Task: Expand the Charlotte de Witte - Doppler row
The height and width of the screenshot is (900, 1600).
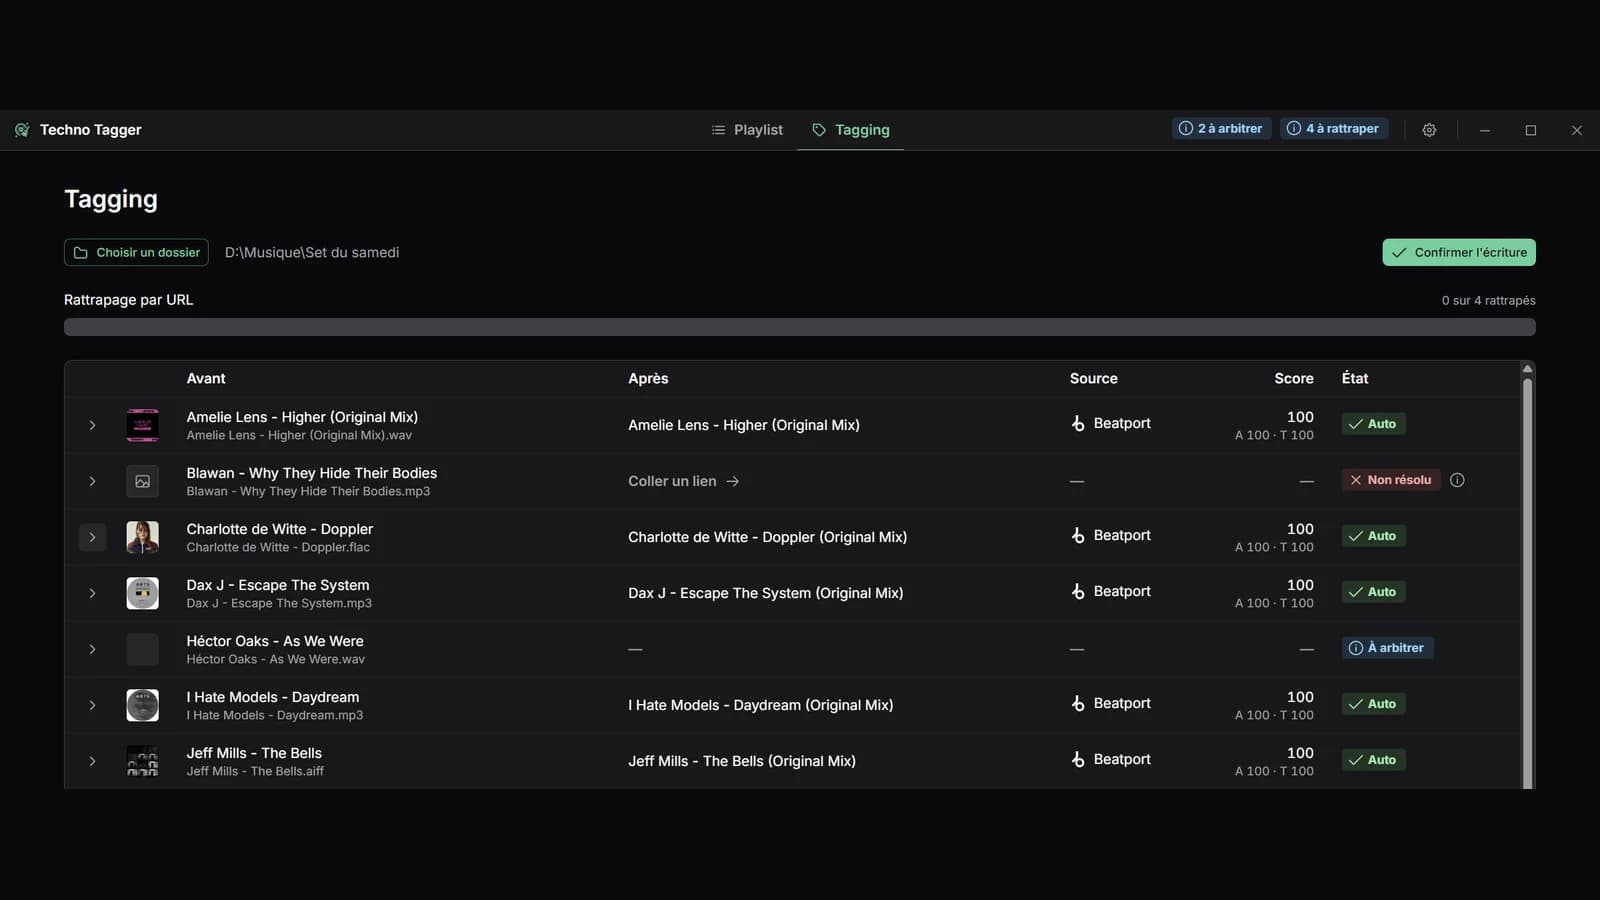Action: pyautogui.click(x=92, y=537)
